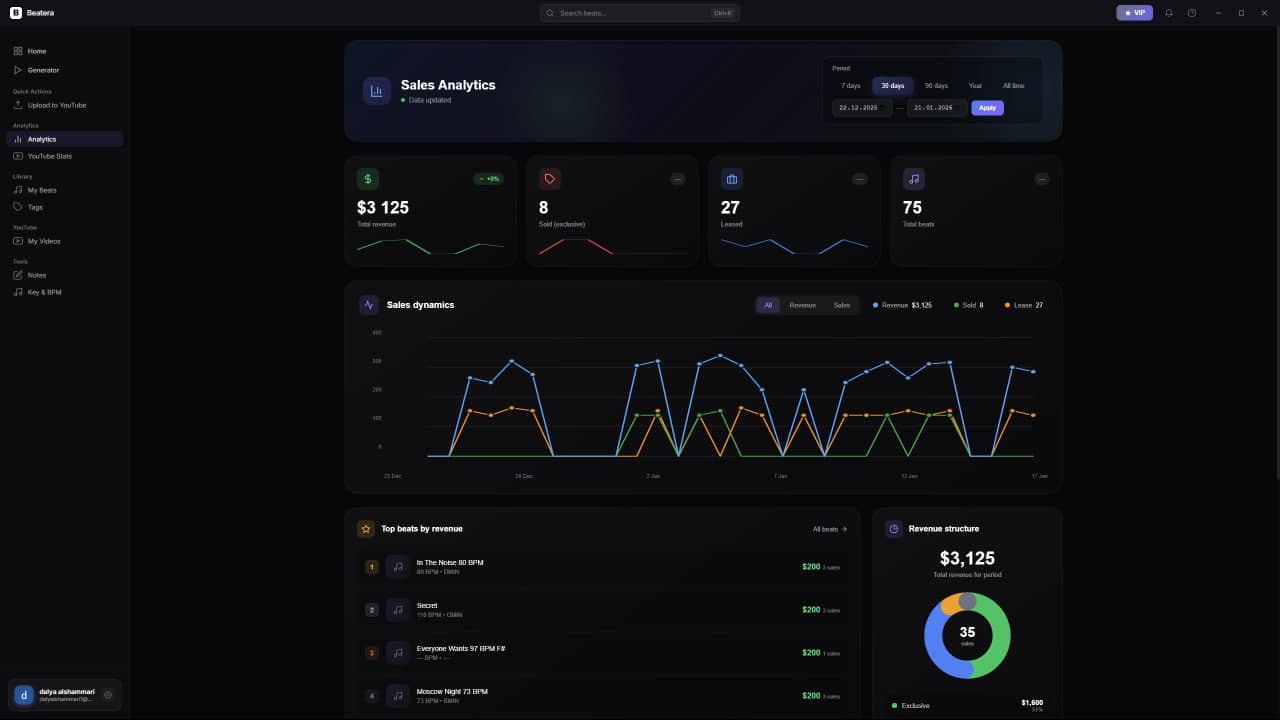Click the notifications bell in titlebar
This screenshot has width=1280, height=720.
pyautogui.click(x=1168, y=13)
